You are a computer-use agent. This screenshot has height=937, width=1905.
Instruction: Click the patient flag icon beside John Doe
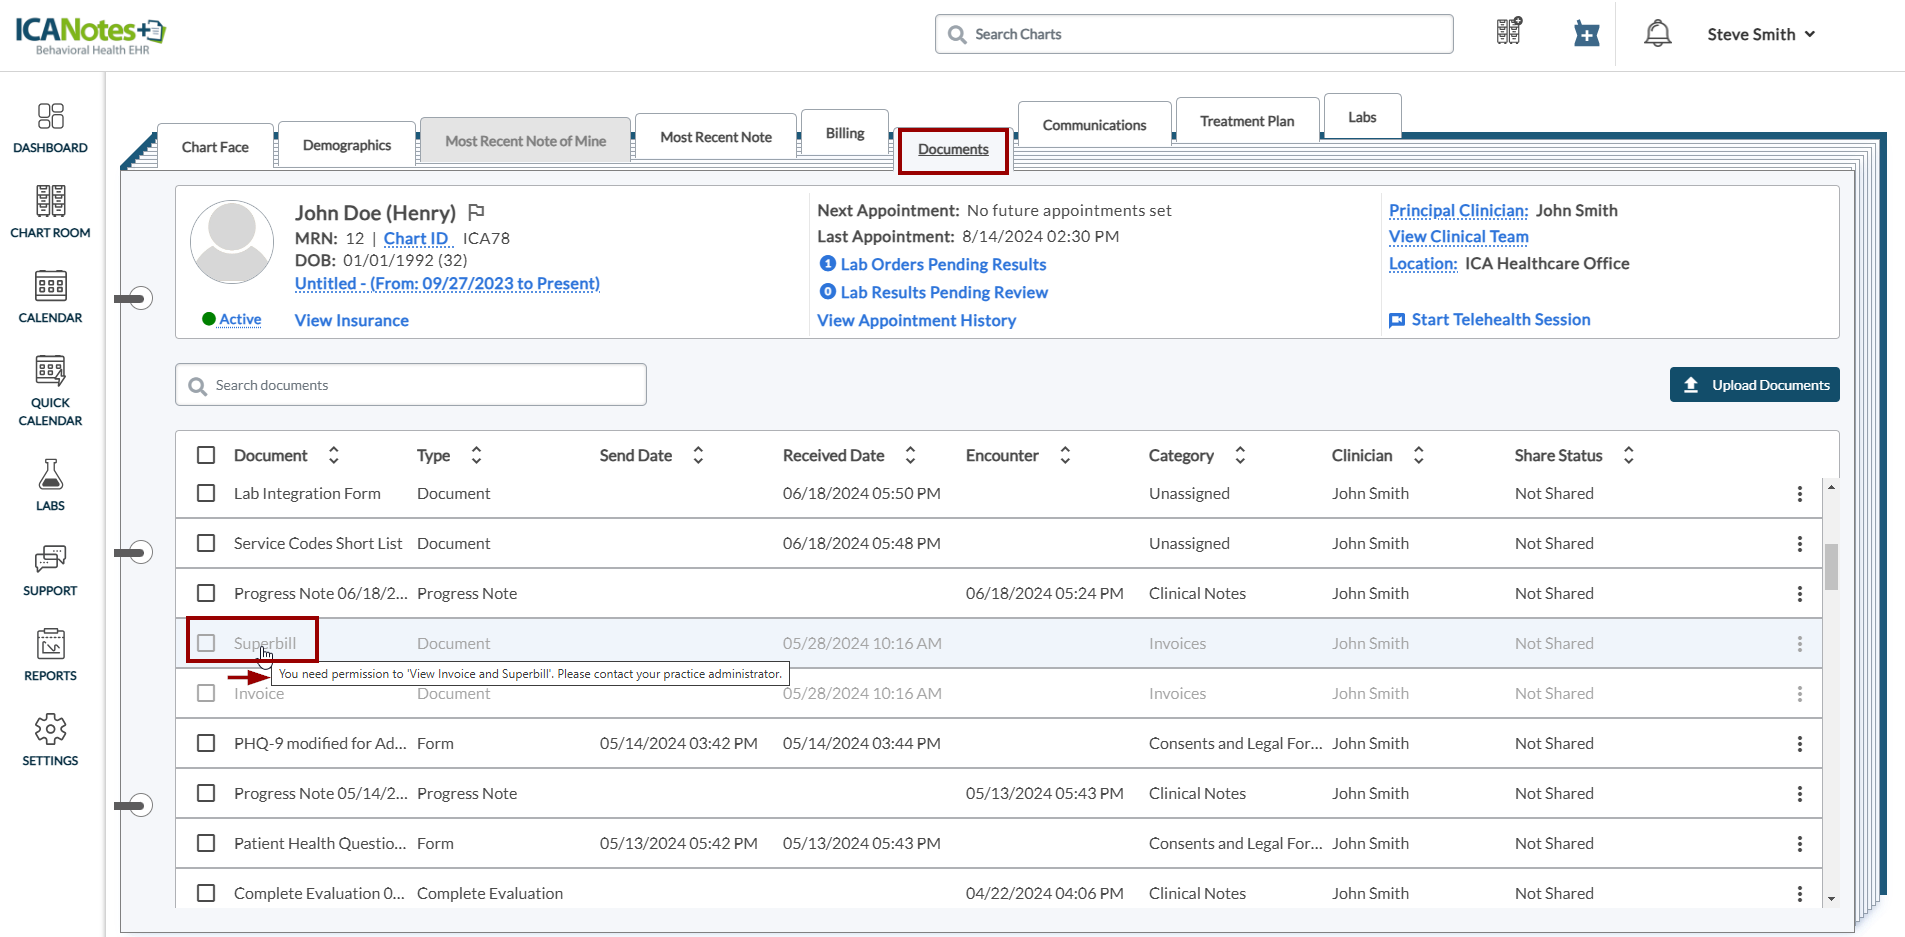476,212
